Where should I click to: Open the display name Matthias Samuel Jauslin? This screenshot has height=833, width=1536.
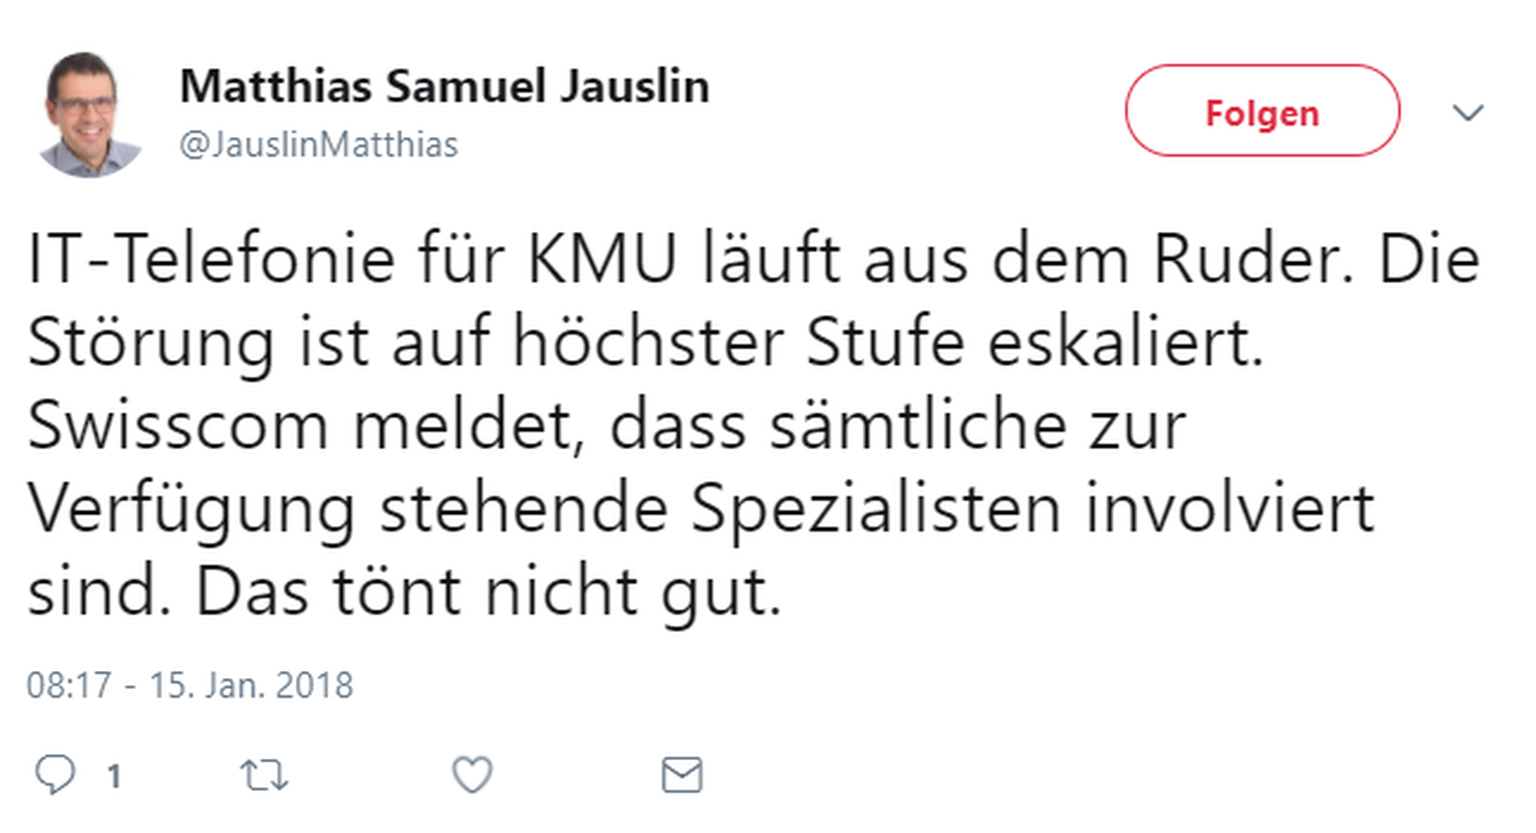pos(444,87)
